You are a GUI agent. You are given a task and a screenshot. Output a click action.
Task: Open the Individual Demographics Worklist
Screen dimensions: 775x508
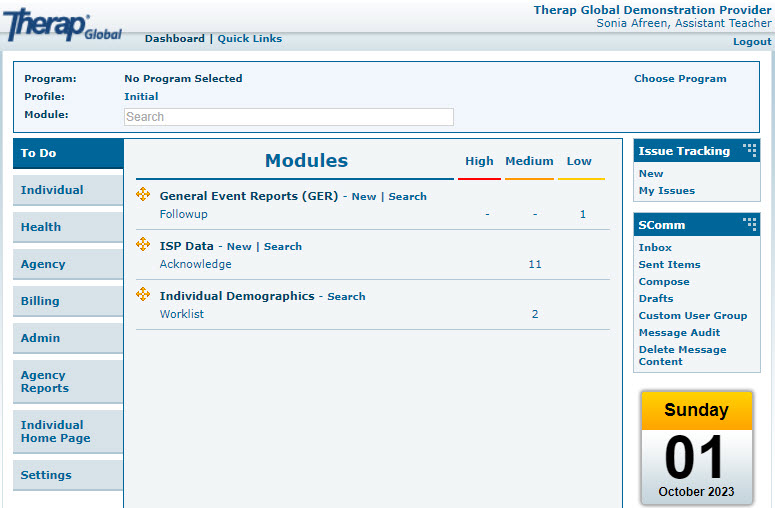point(181,314)
